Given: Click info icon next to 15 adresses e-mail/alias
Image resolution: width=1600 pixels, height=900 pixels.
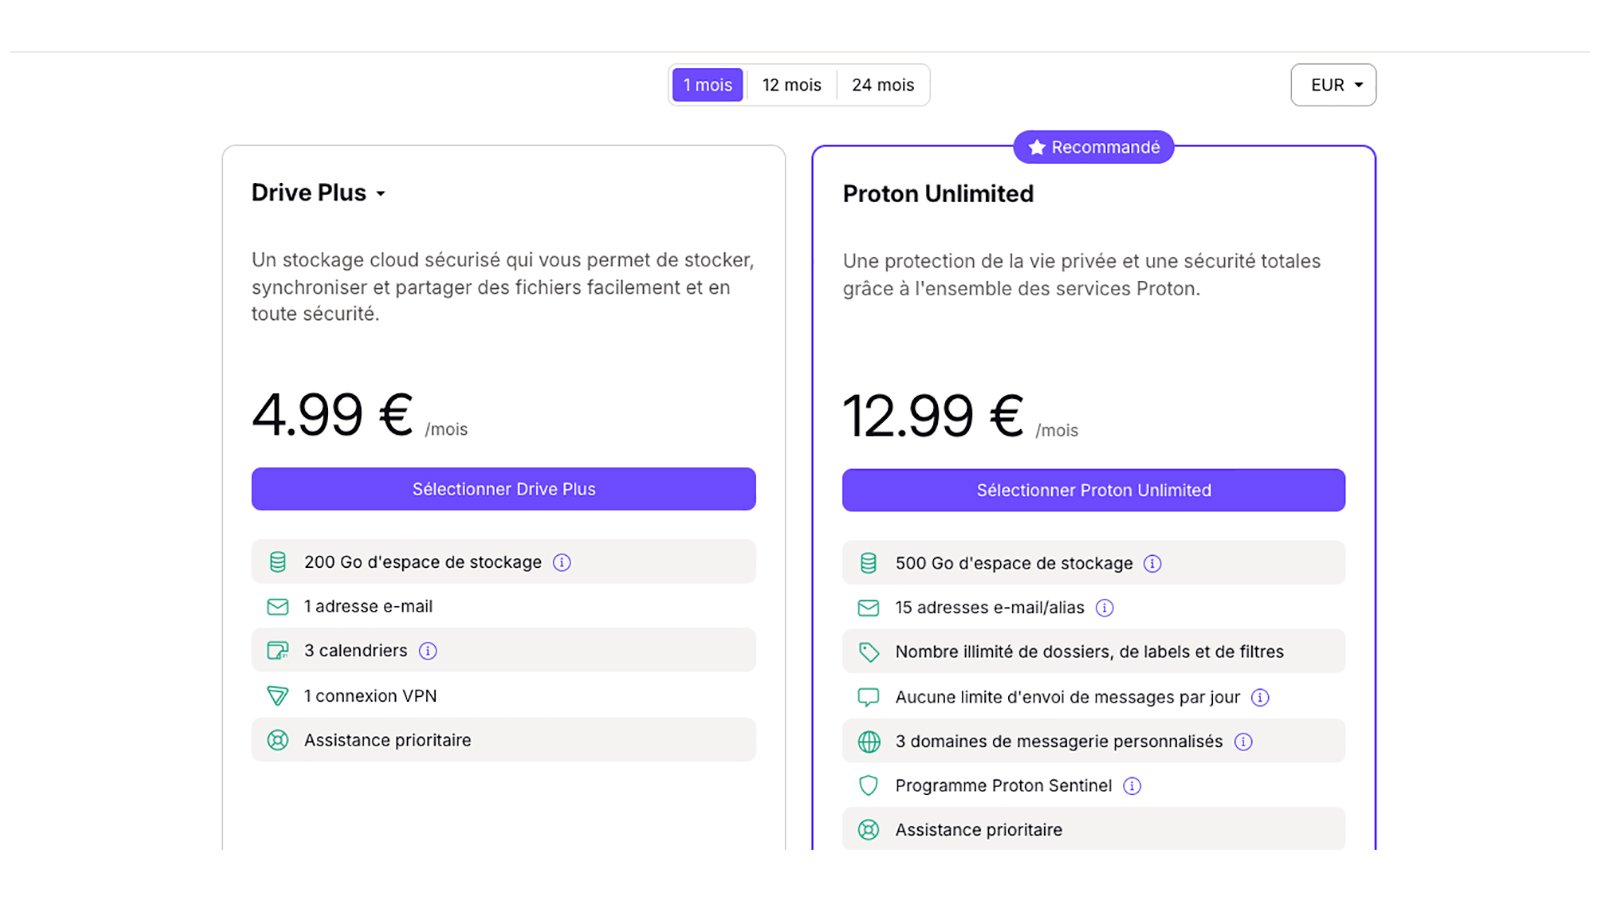Looking at the screenshot, I should pos(1105,608).
